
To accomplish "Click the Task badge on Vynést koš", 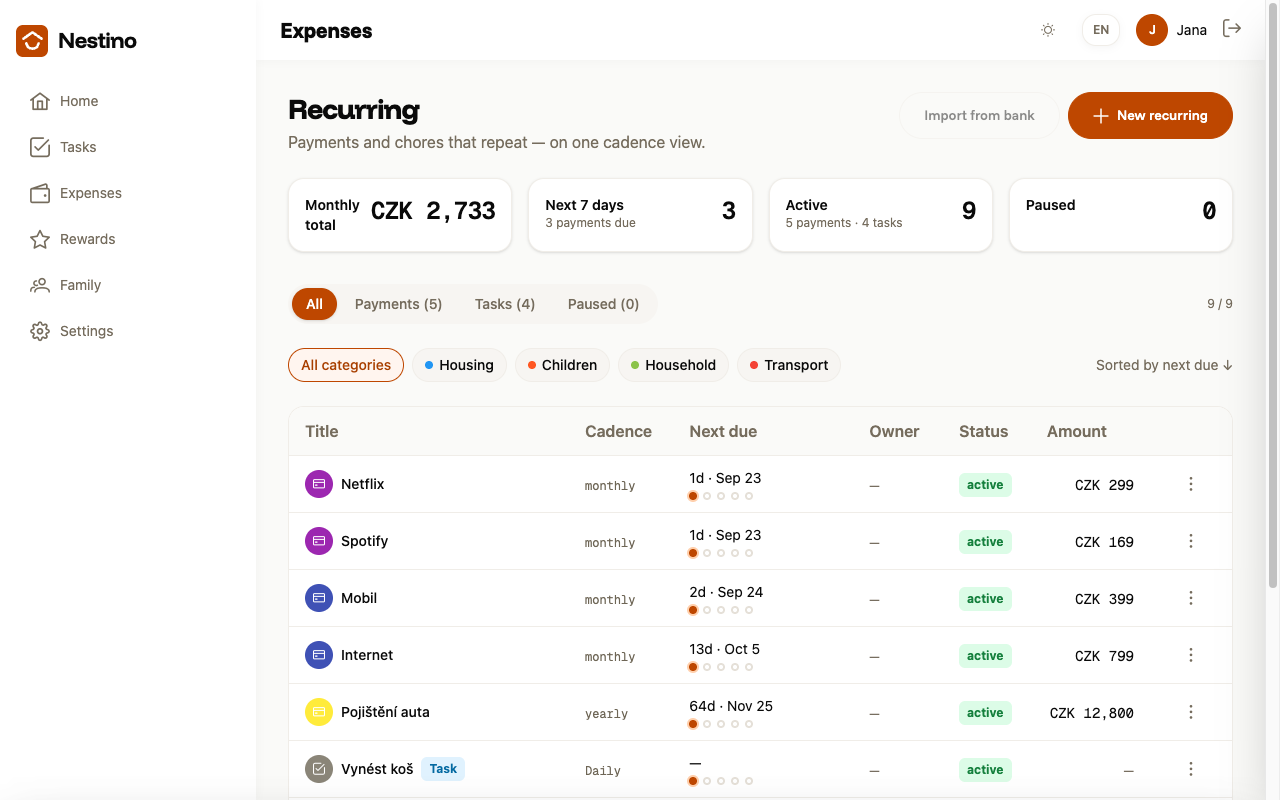I will 443,769.
